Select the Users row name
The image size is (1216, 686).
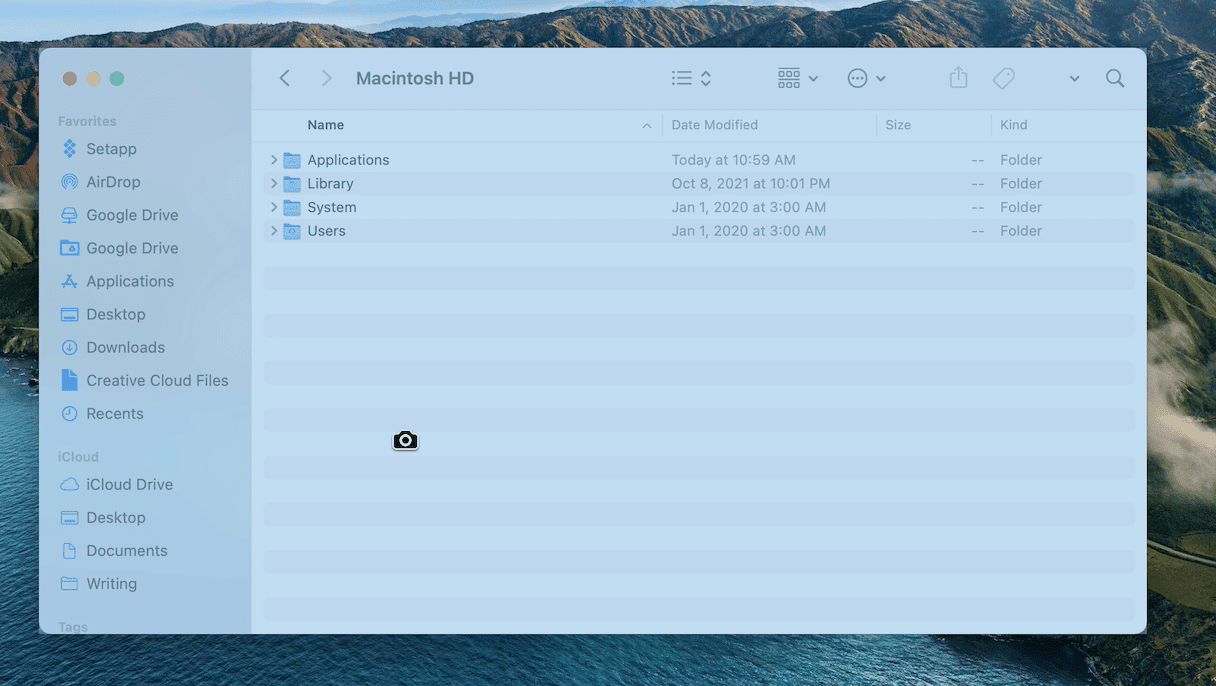coord(326,231)
